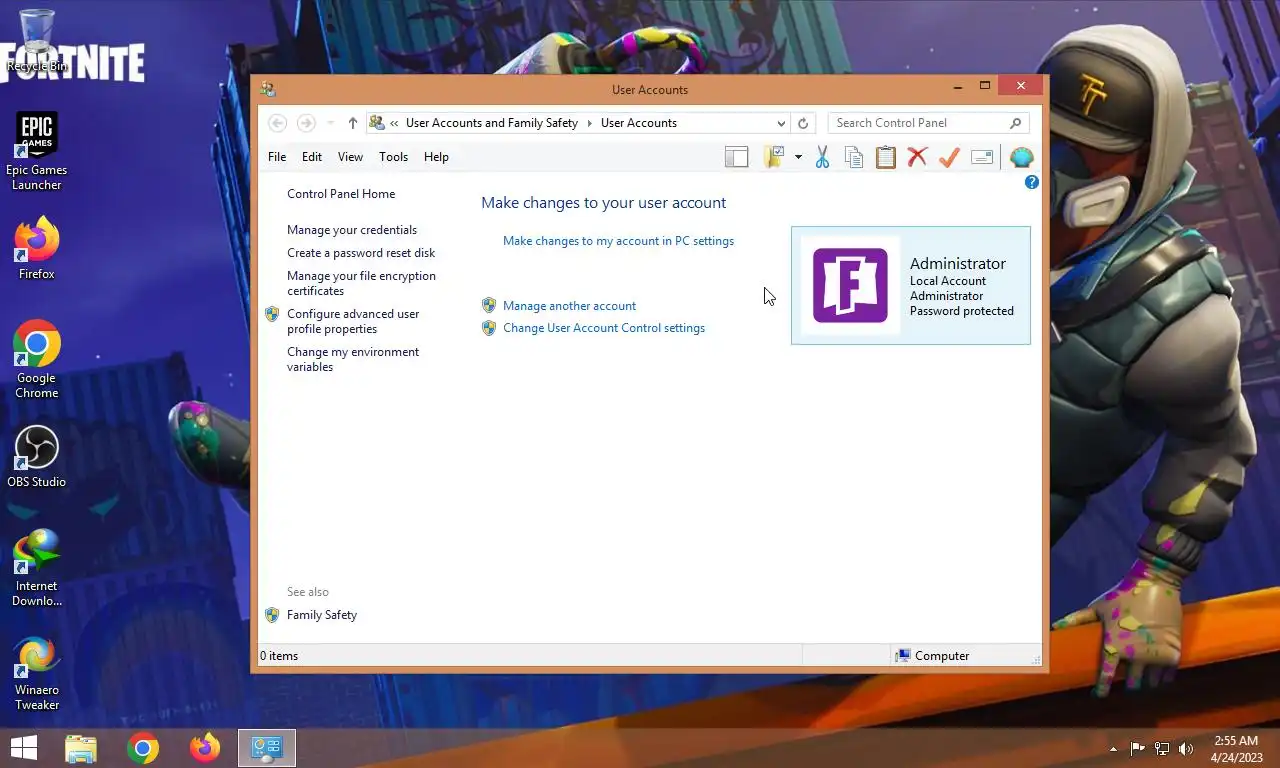Screen dimensions: 1280x768
Task: Click the Cut scissors icon
Action: coord(822,157)
